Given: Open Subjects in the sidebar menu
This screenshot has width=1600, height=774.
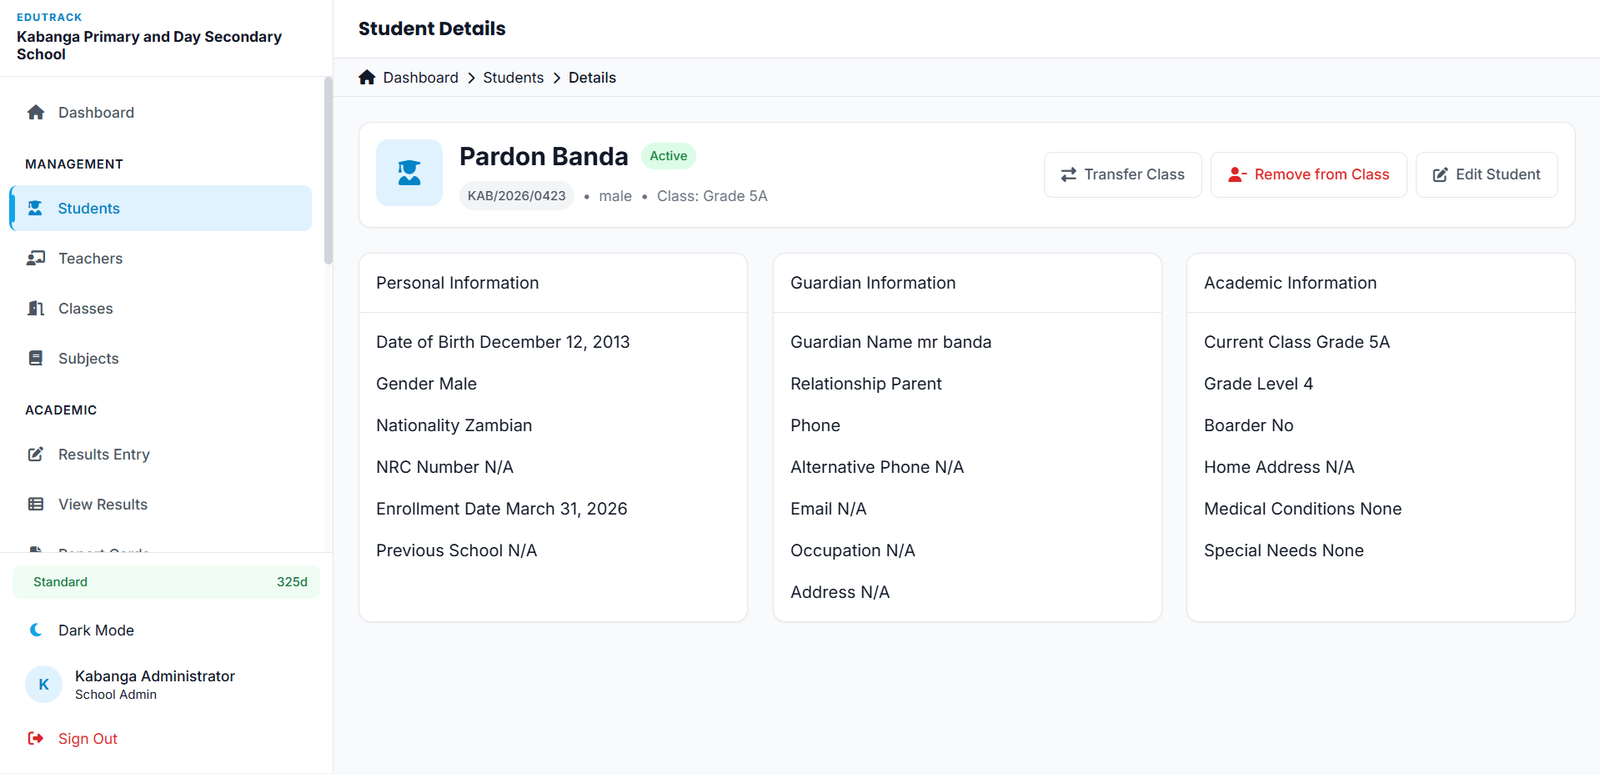Looking at the screenshot, I should point(160,358).
